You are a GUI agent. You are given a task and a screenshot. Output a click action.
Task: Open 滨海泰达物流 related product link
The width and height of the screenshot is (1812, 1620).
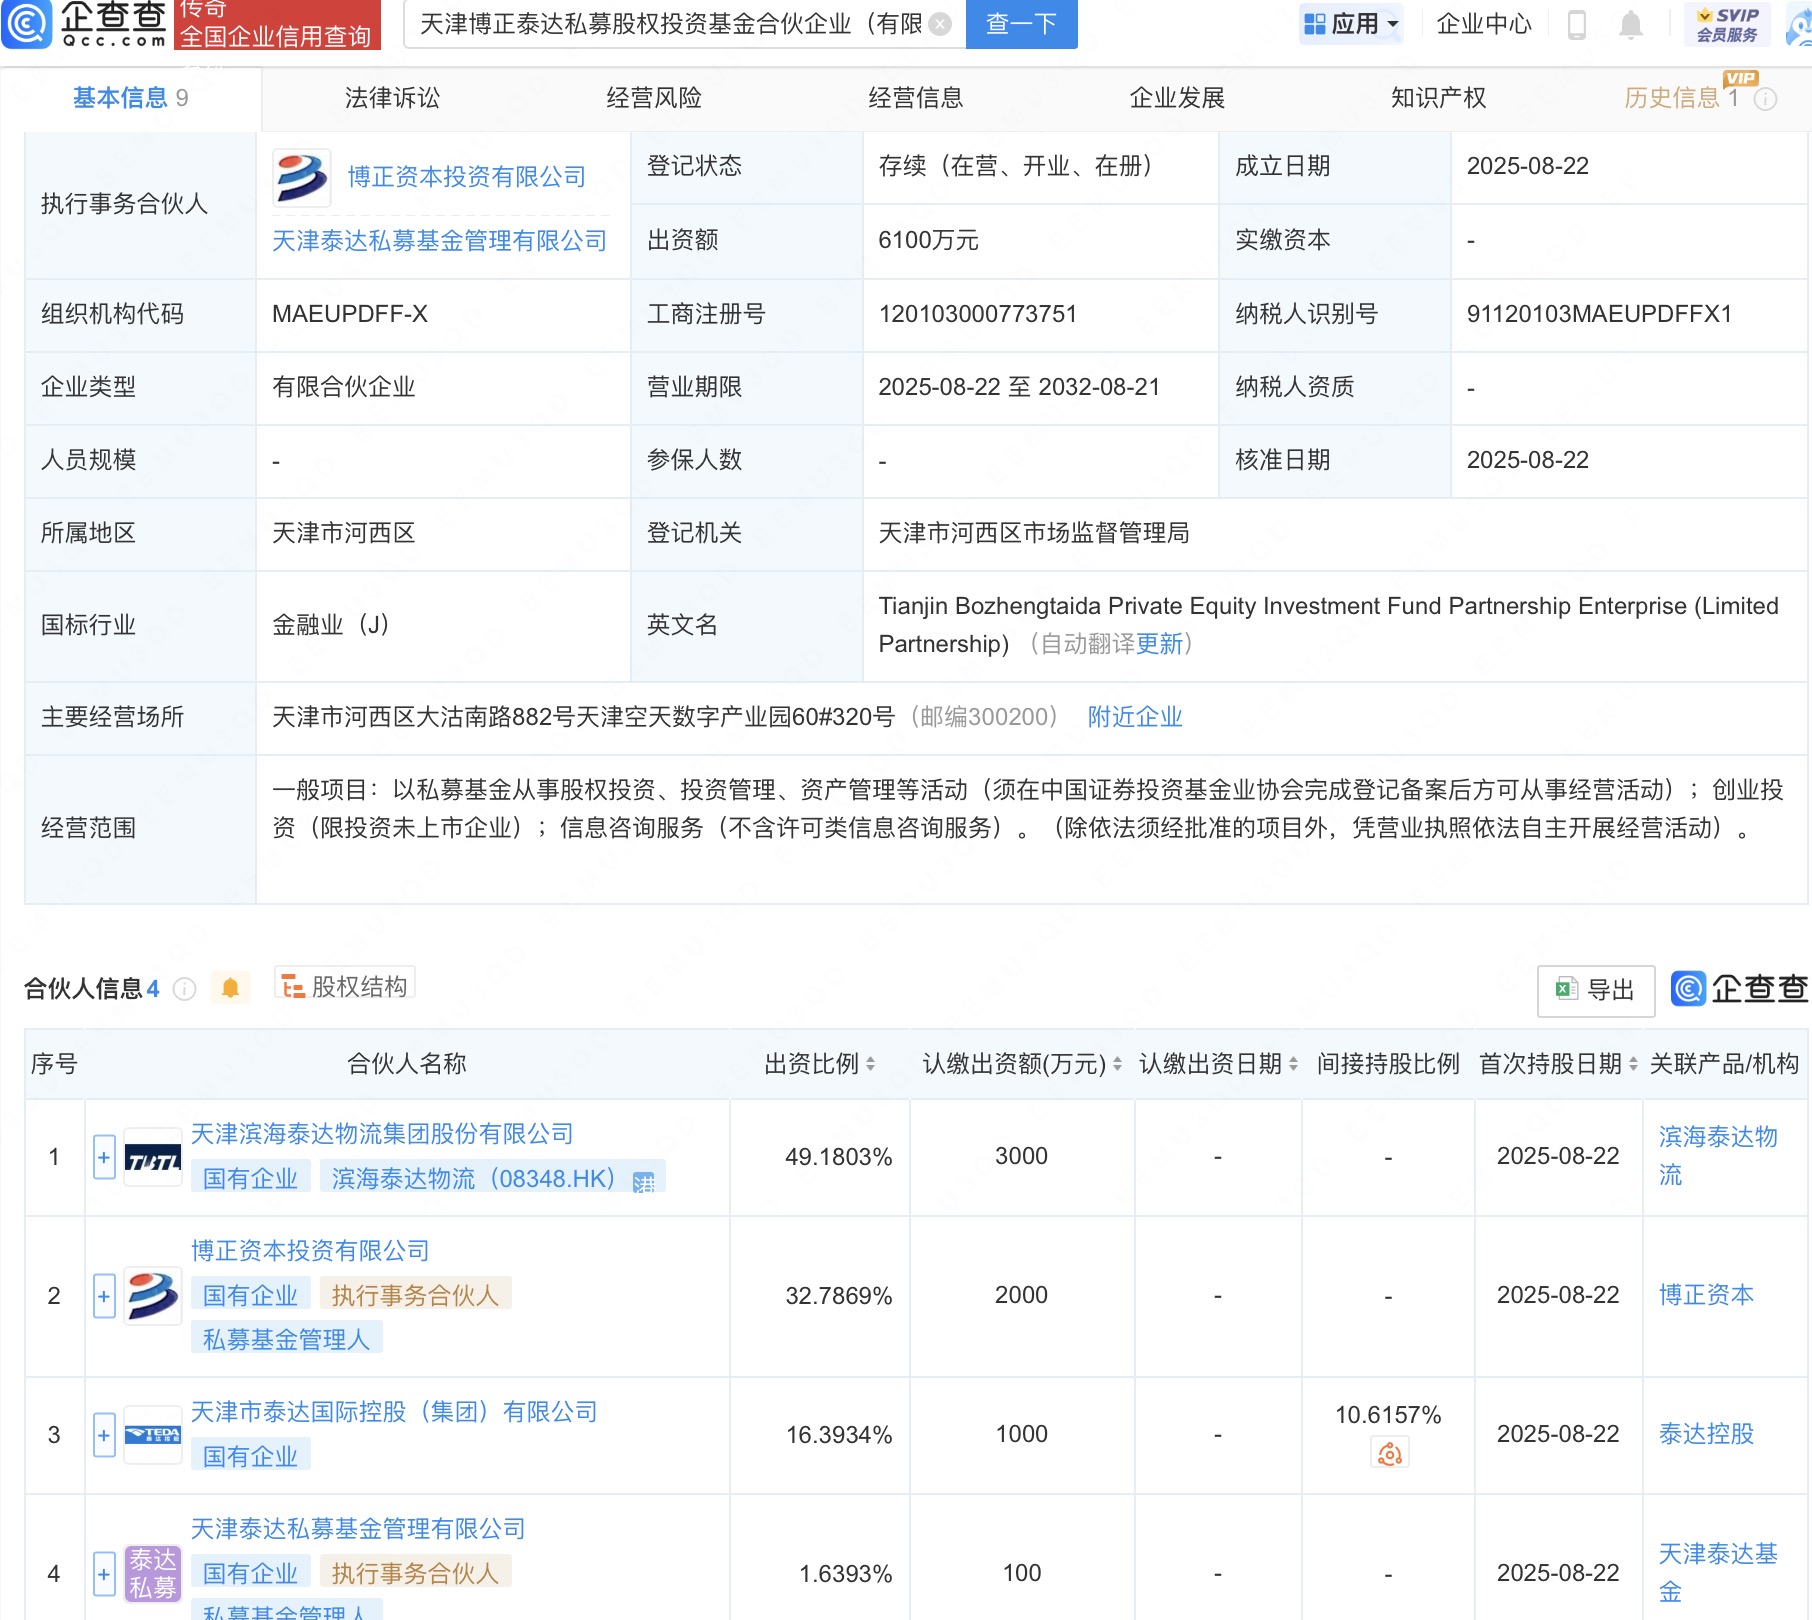coord(1718,1156)
